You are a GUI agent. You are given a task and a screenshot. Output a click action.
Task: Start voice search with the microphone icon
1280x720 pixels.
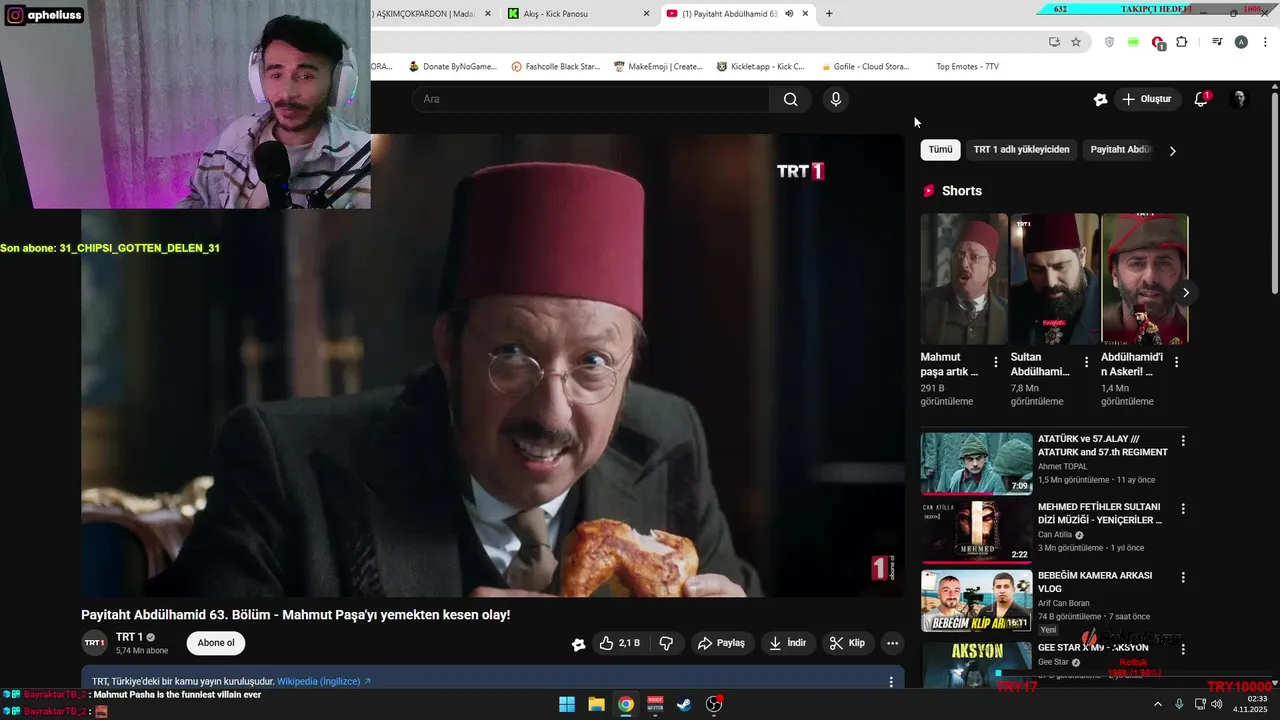pos(836,99)
